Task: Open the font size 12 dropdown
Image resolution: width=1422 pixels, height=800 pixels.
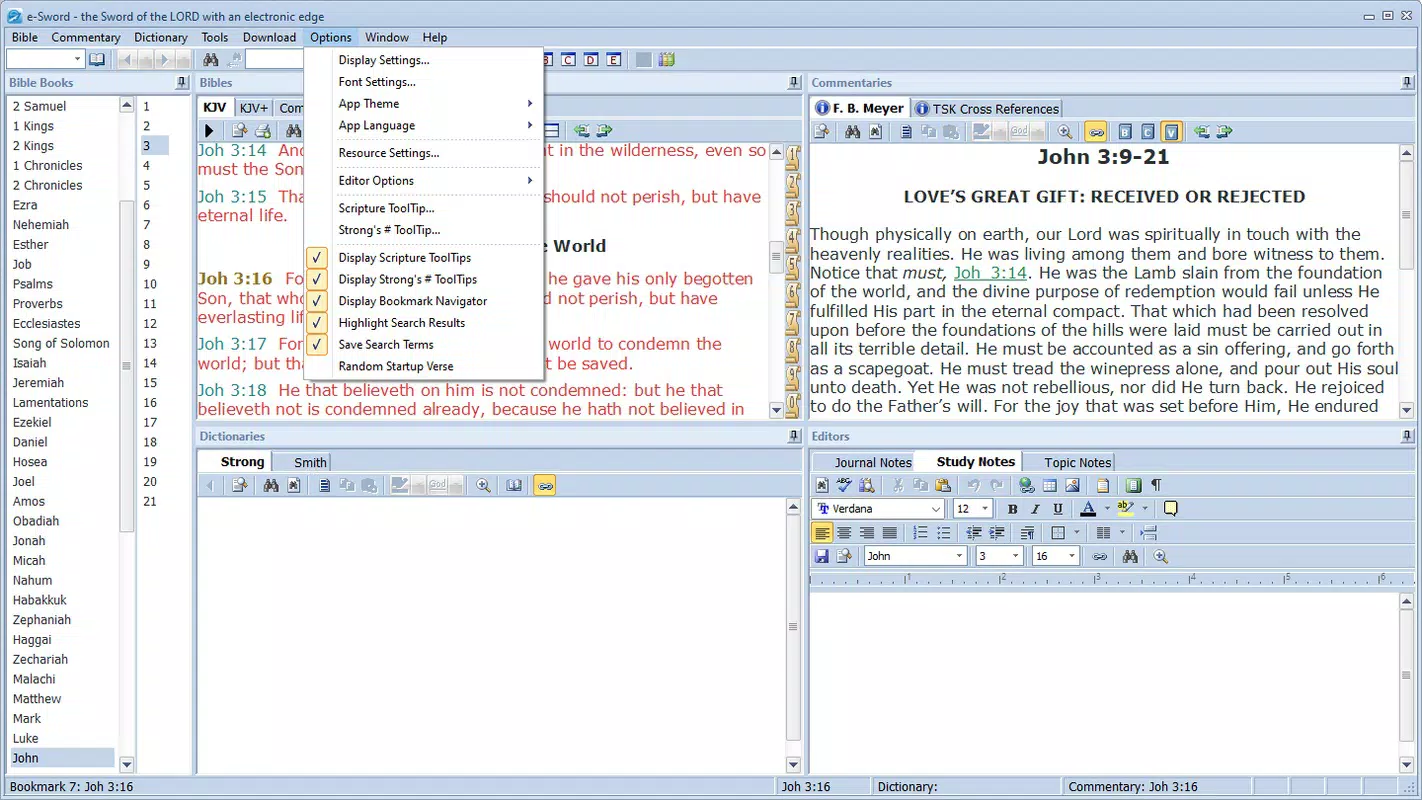Action: coord(985,509)
